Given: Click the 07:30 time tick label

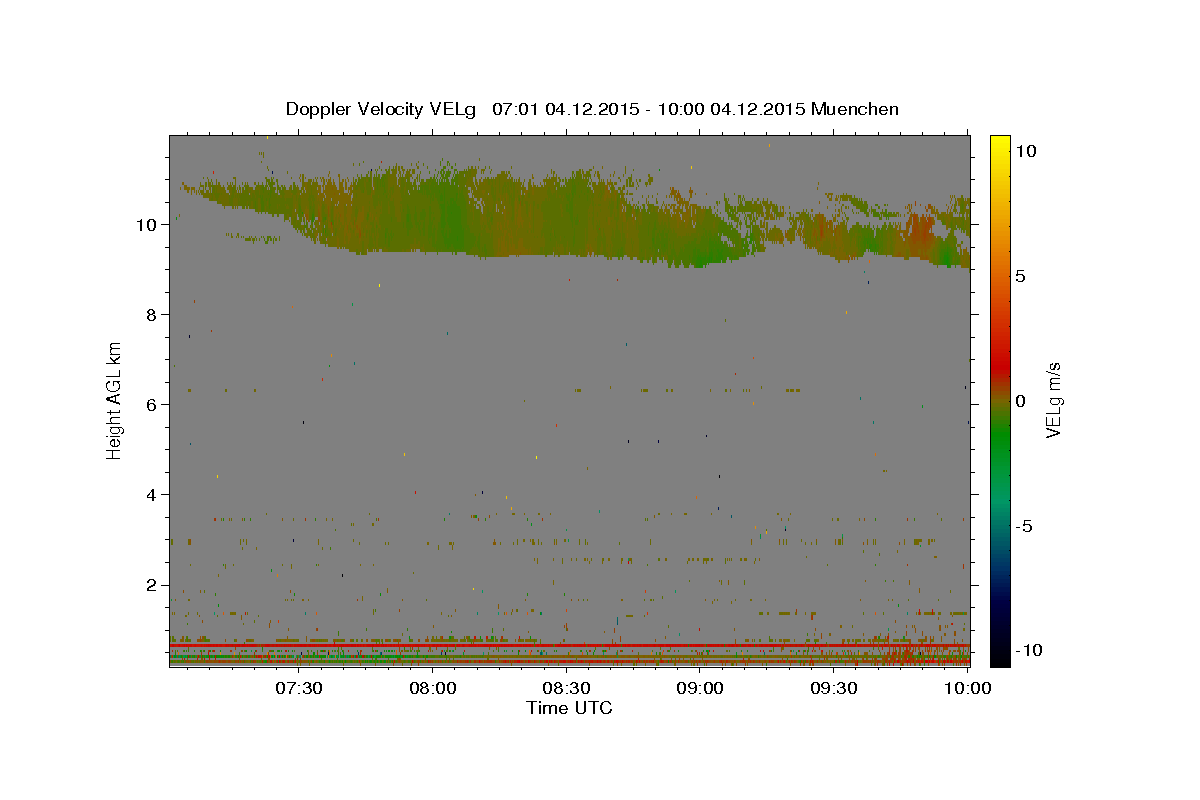Looking at the screenshot, I should (x=299, y=688).
